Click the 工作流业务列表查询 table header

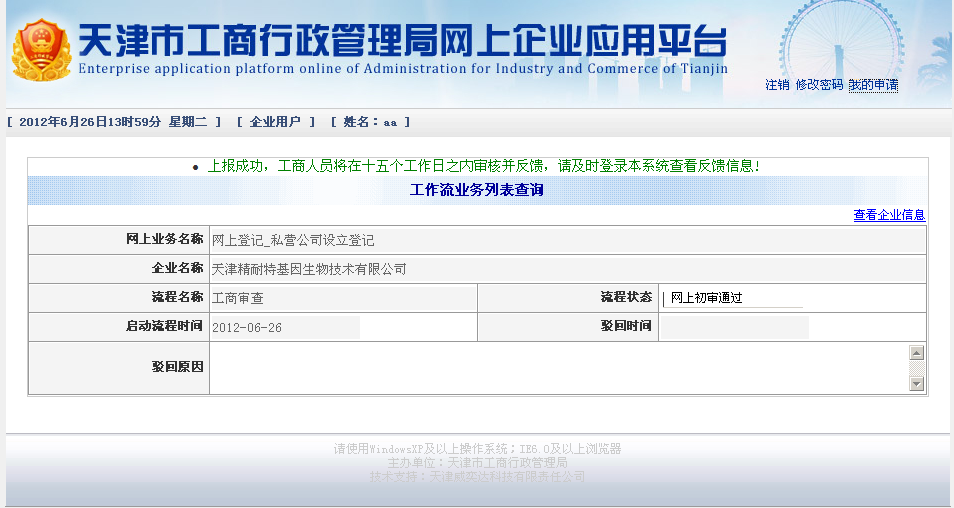click(x=477, y=190)
